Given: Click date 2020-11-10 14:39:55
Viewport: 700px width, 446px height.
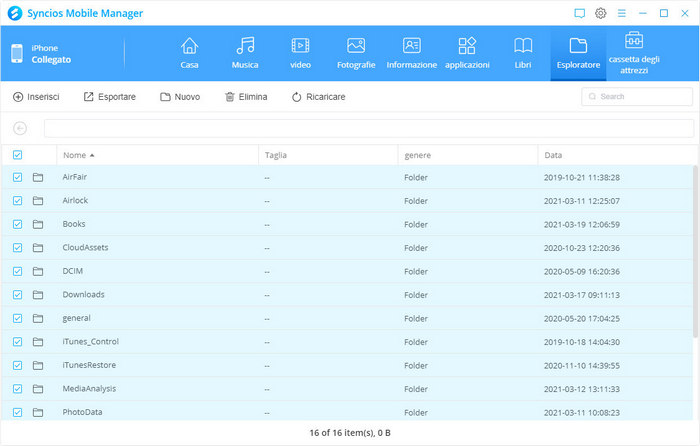Looking at the screenshot, I should (582, 366).
